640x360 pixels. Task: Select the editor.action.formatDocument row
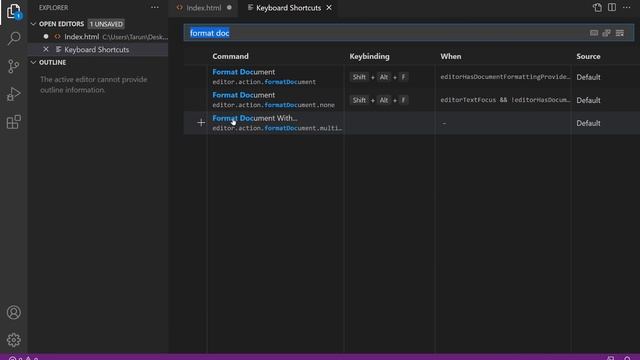pyautogui.click(x=412, y=77)
